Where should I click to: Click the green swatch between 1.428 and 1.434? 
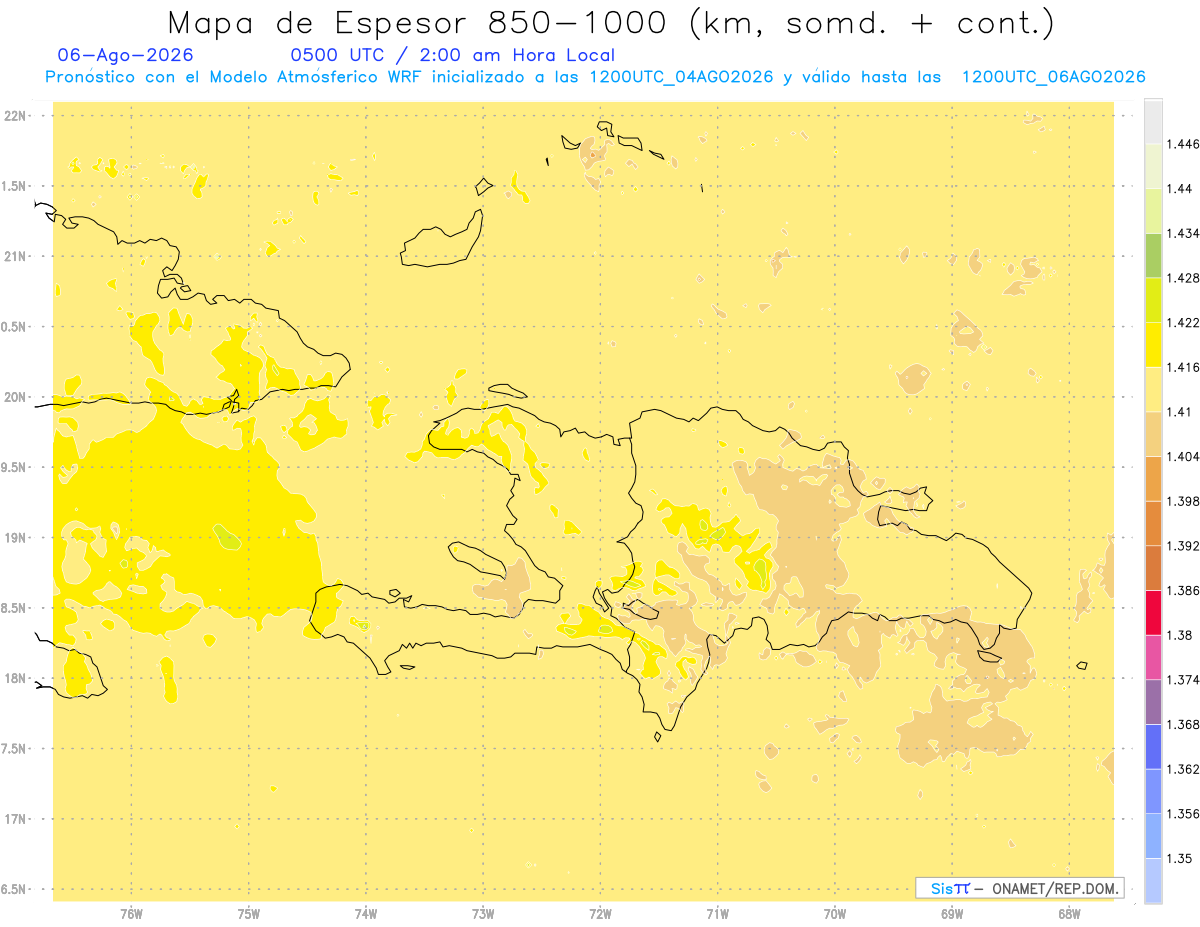(x=1153, y=255)
